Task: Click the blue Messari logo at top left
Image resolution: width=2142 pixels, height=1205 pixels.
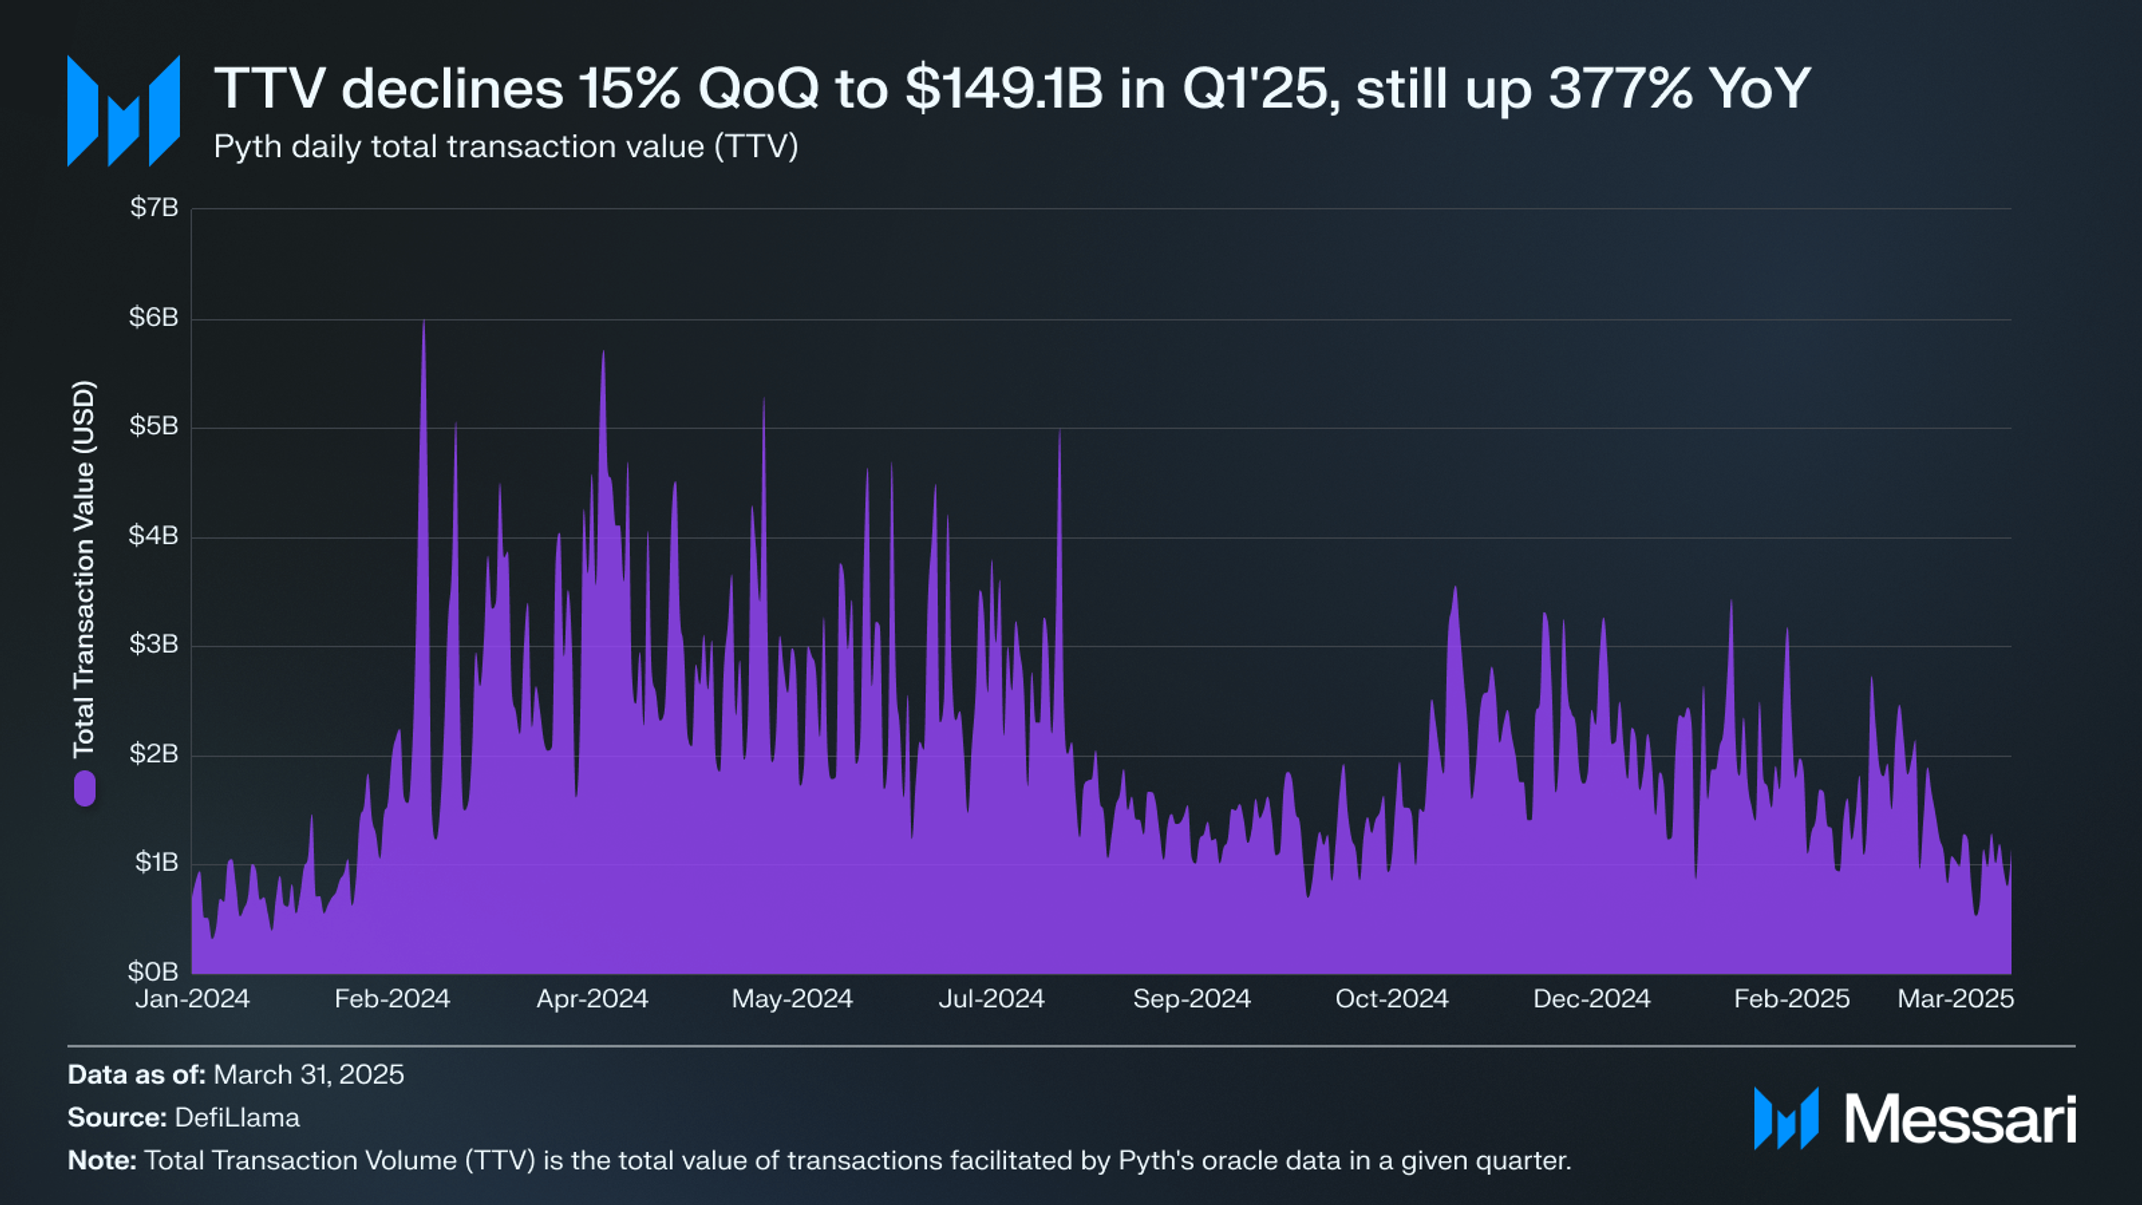Action: coord(123,111)
